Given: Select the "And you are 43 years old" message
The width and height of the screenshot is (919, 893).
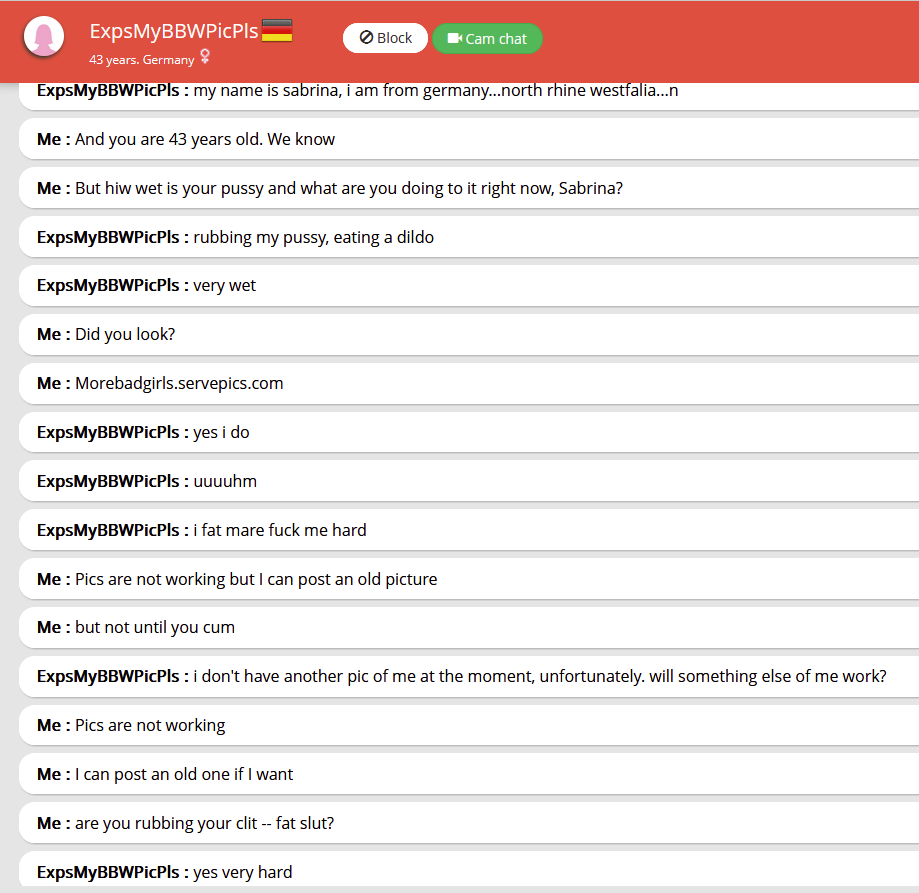Looking at the screenshot, I should (205, 139).
